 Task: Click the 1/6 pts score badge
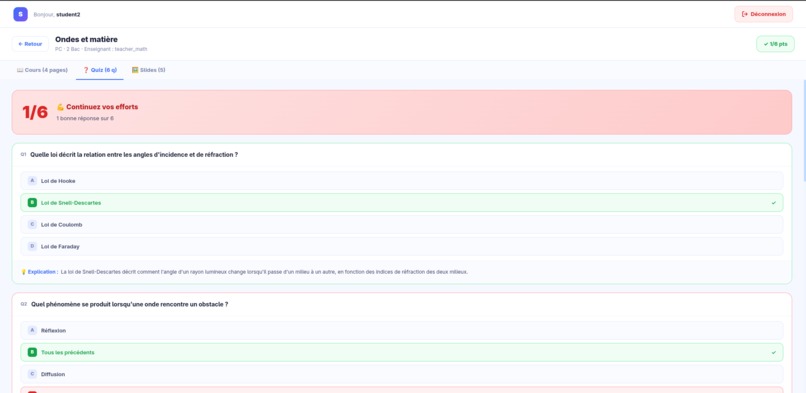pyautogui.click(x=775, y=44)
